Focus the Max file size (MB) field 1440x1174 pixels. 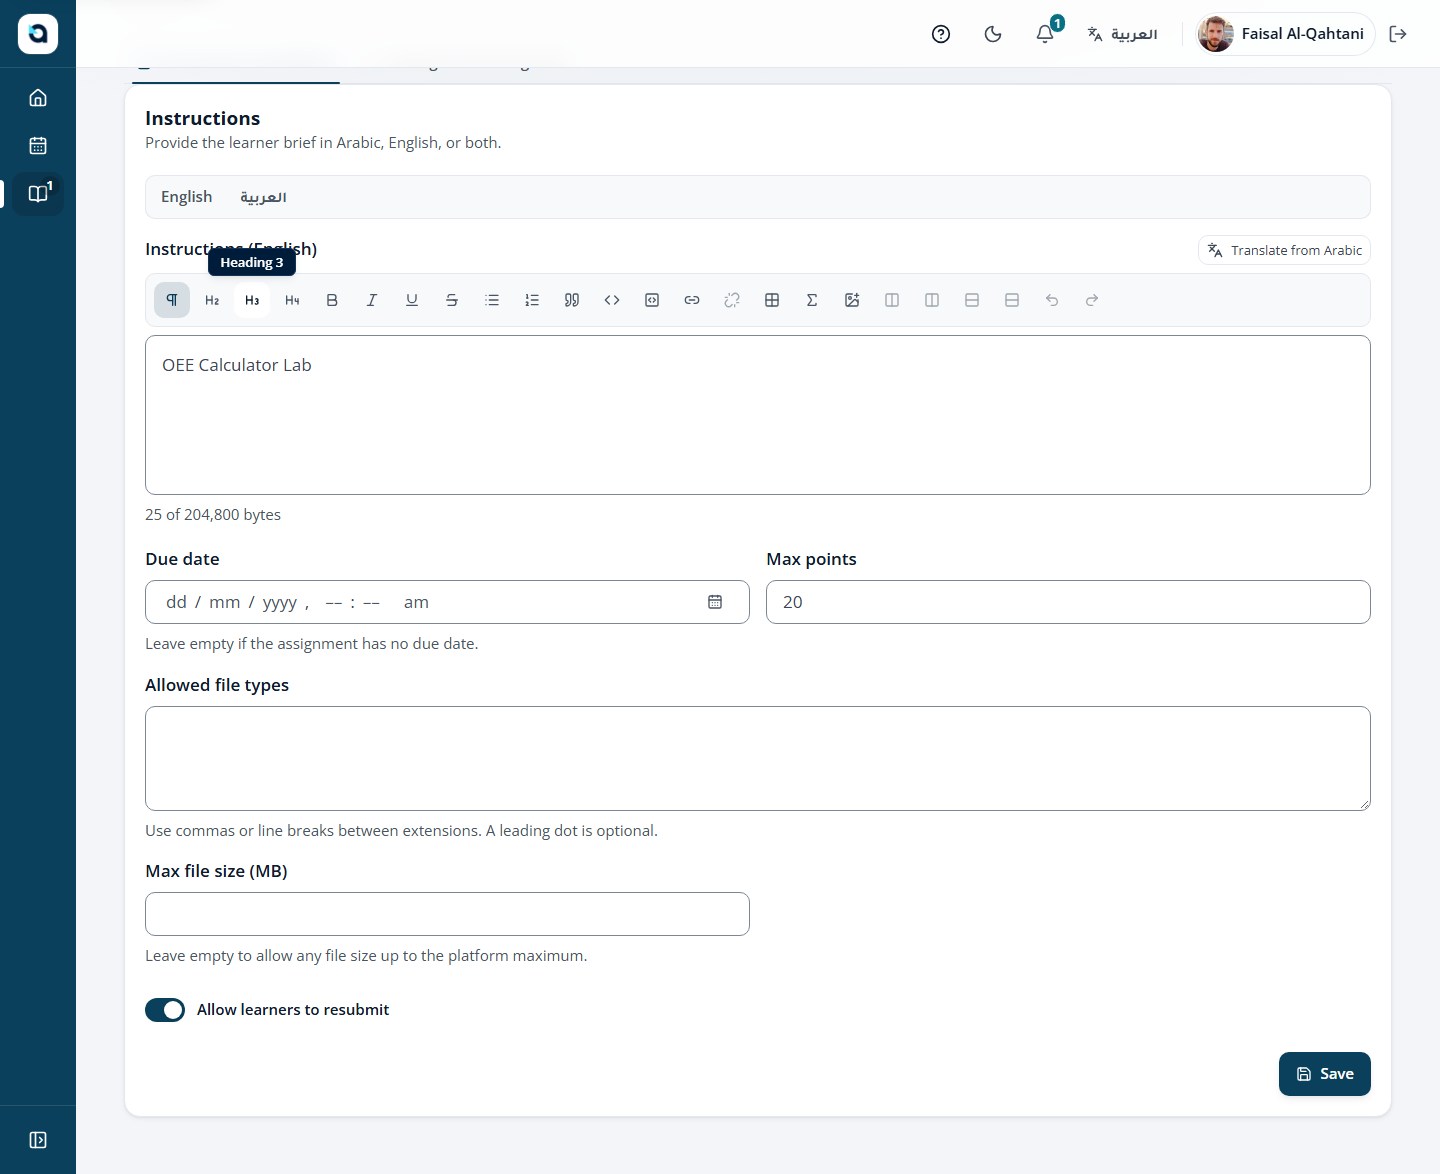point(447,914)
